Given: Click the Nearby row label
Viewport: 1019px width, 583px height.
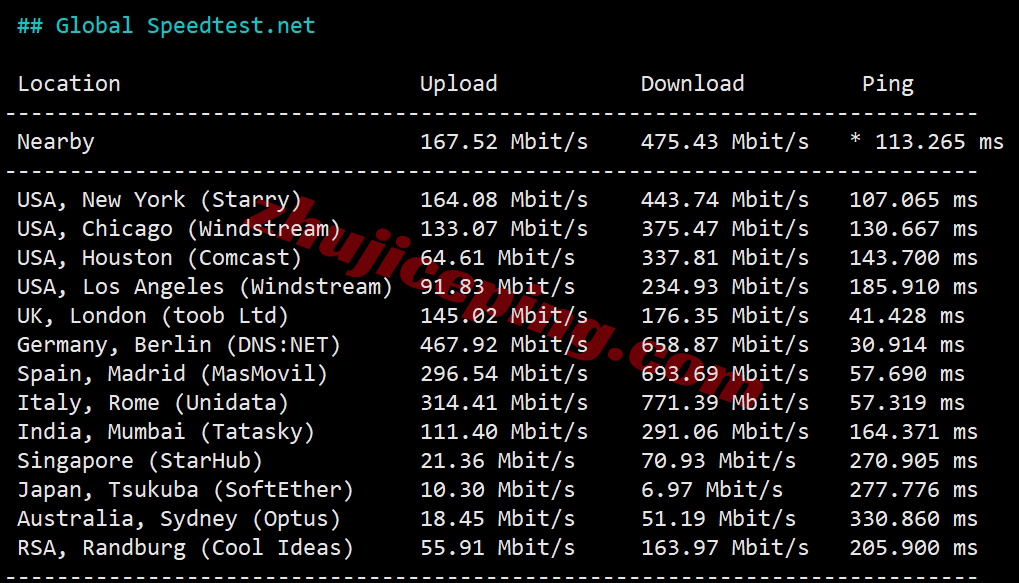Looking at the screenshot, I should 56,142.
